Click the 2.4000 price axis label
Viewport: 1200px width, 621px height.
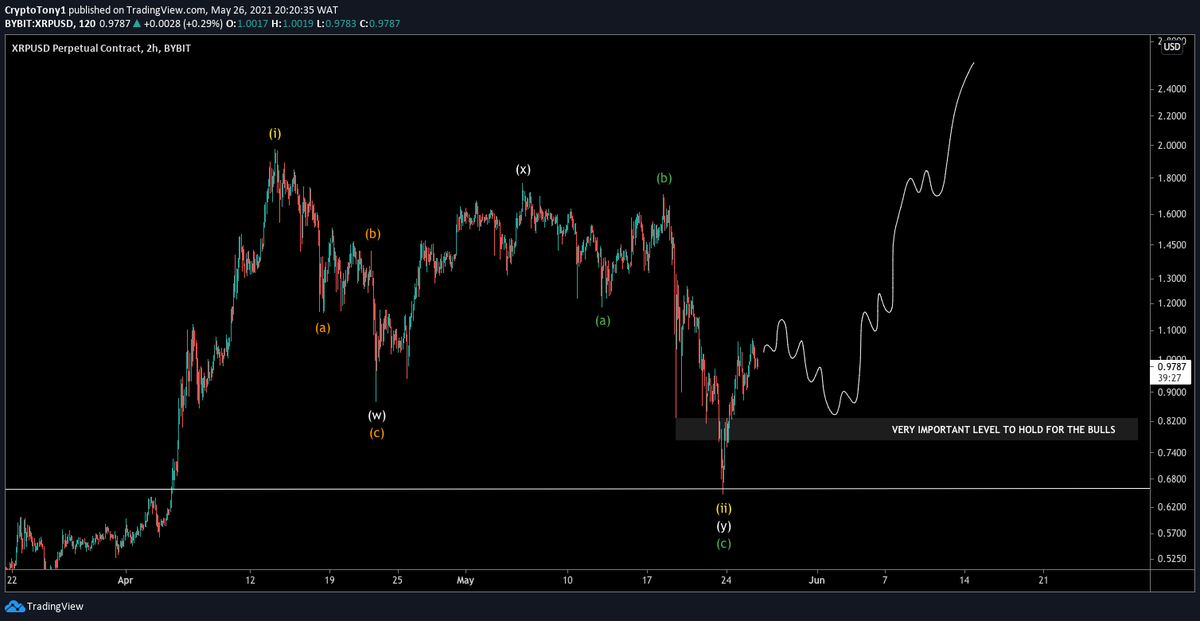1173,88
